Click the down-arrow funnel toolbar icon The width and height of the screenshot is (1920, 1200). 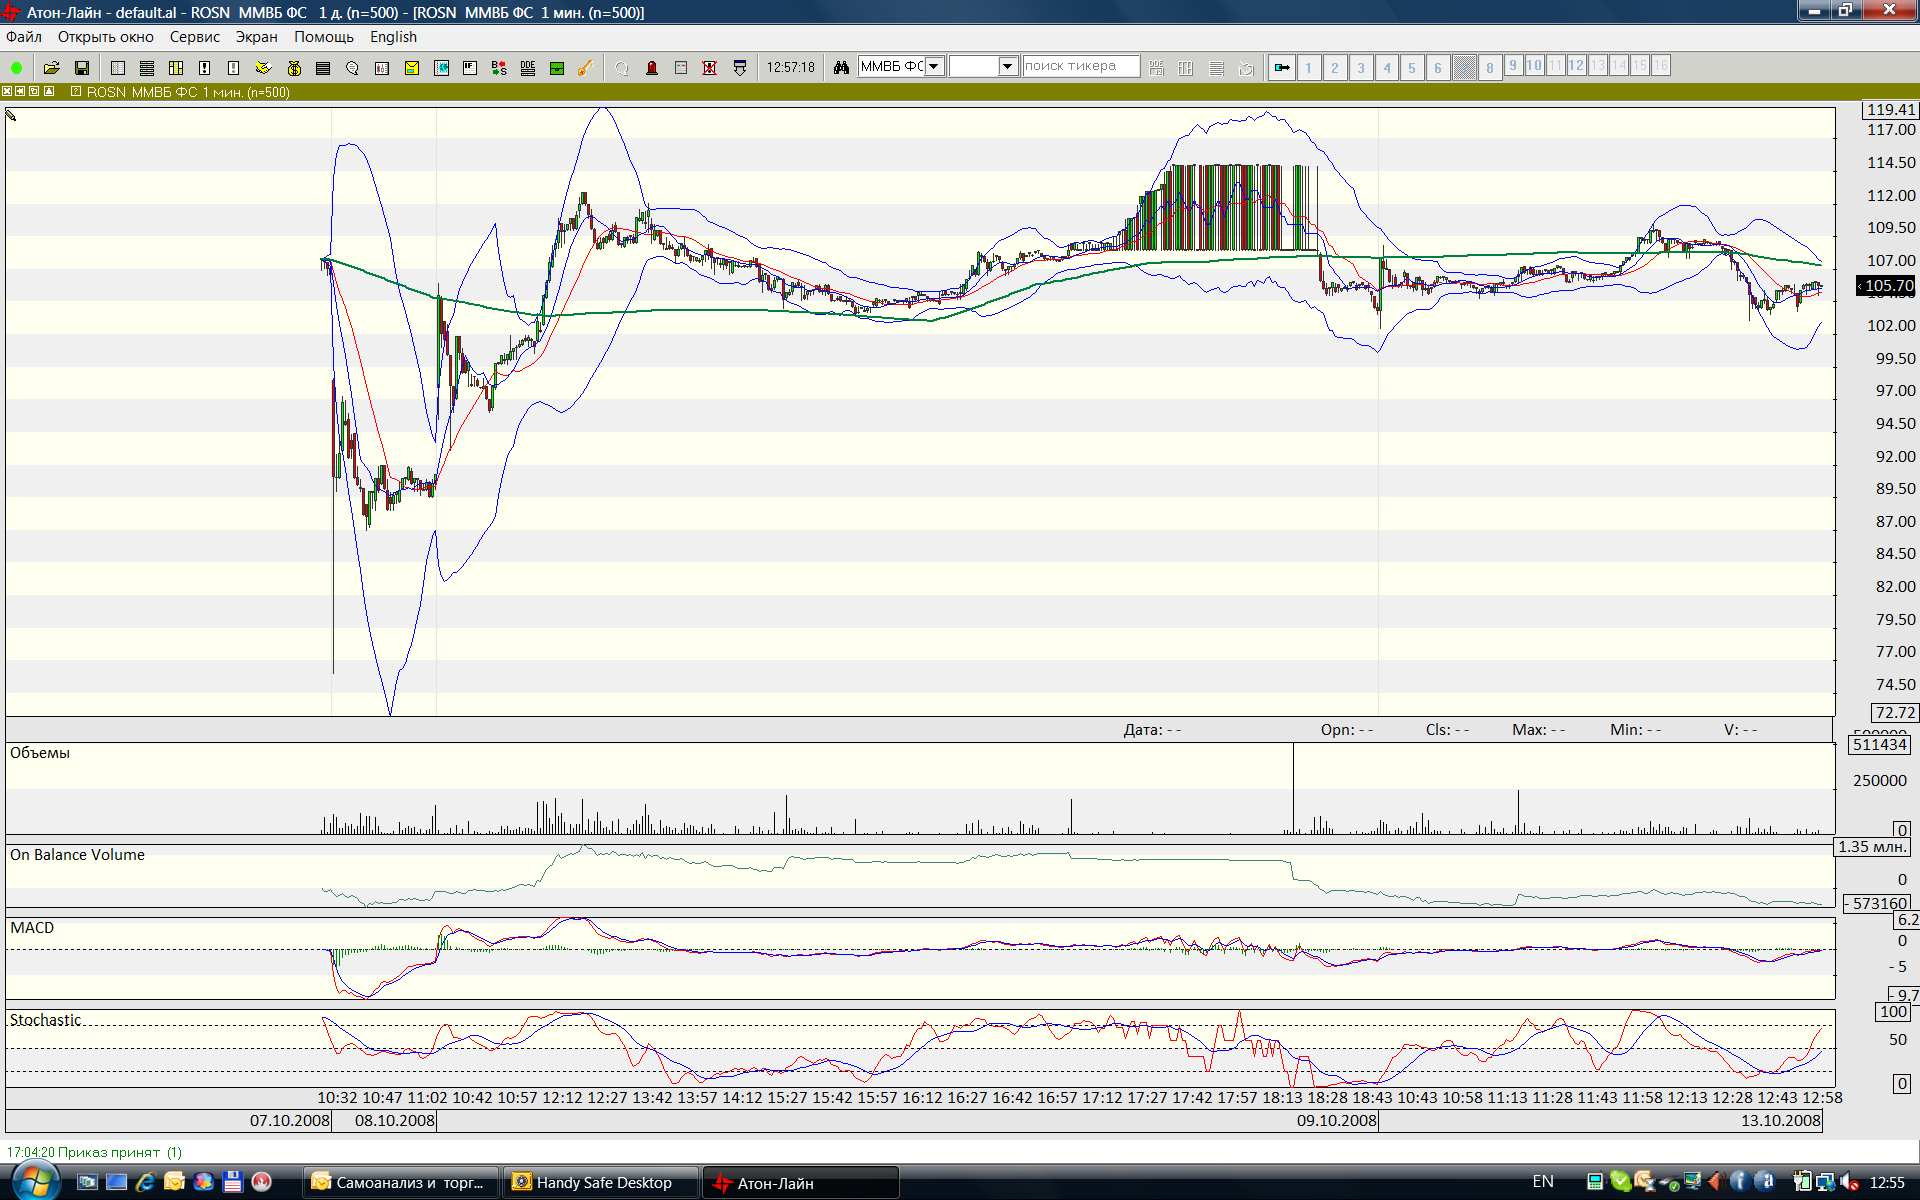tap(740, 68)
